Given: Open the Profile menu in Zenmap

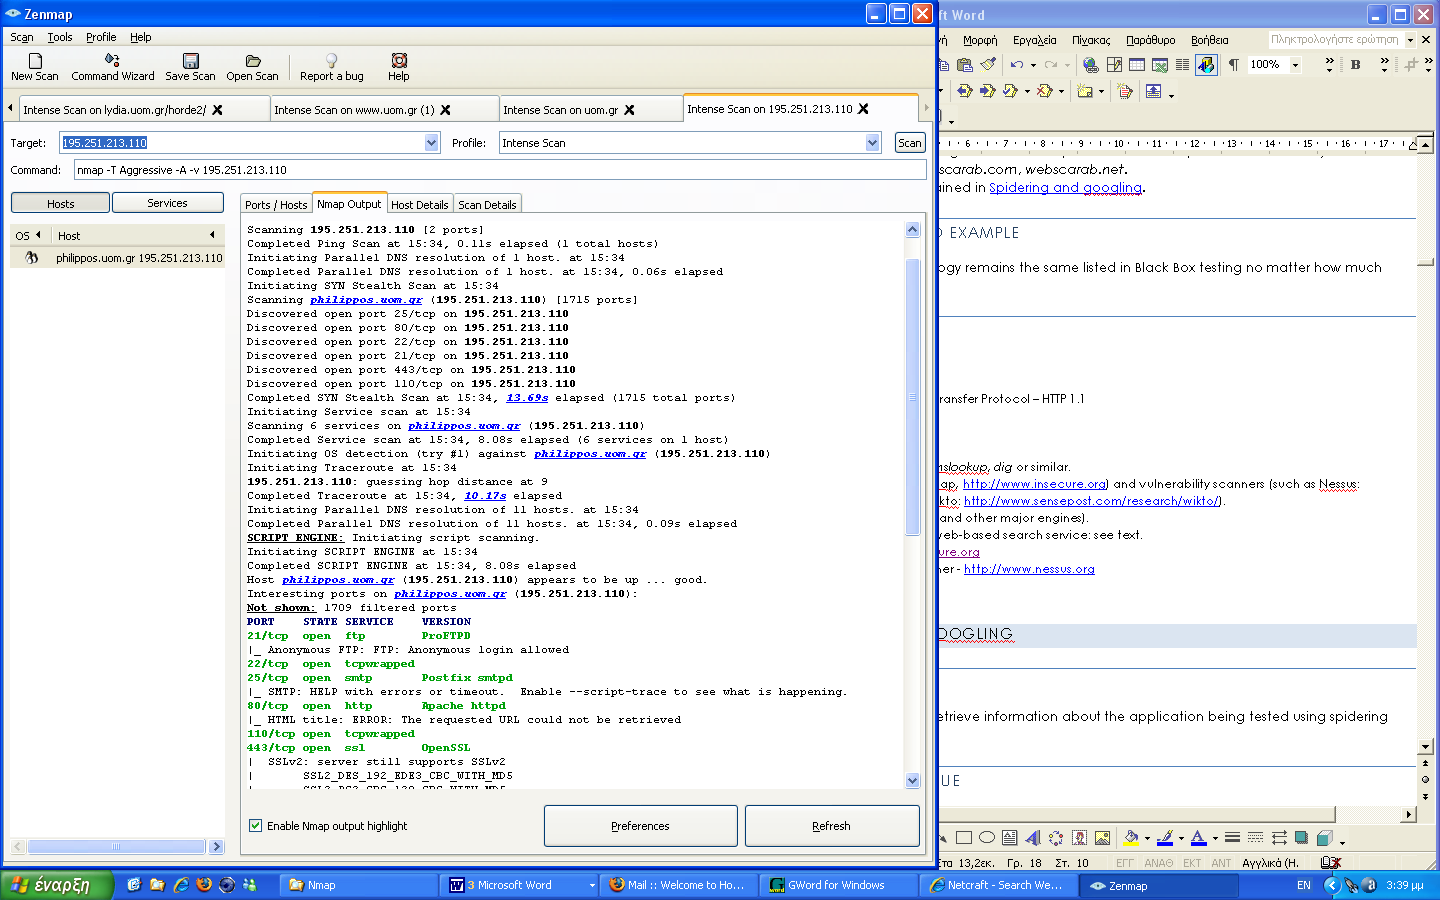Looking at the screenshot, I should 101,37.
